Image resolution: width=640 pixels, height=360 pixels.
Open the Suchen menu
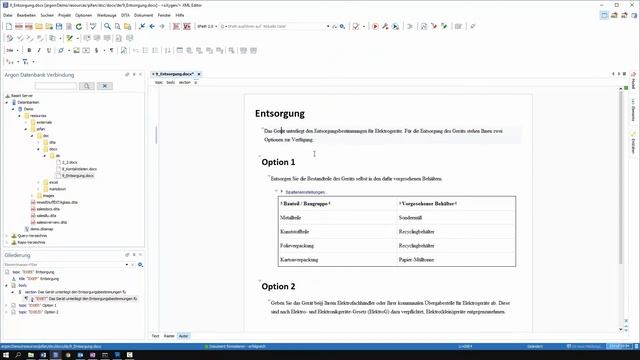(47, 15)
